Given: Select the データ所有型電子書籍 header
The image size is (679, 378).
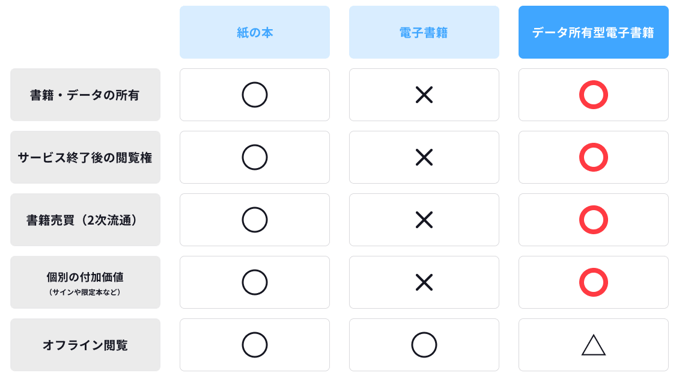Looking at the screenshot, I should tap(593, 32).
